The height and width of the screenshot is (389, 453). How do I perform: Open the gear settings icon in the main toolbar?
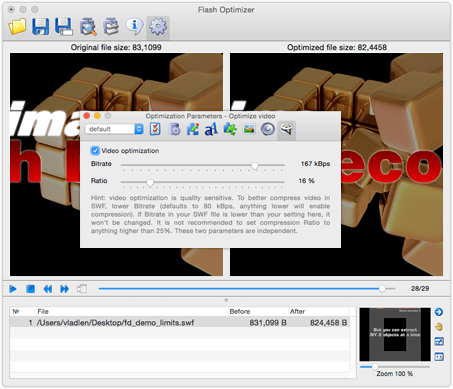click(x=158, y=27)
